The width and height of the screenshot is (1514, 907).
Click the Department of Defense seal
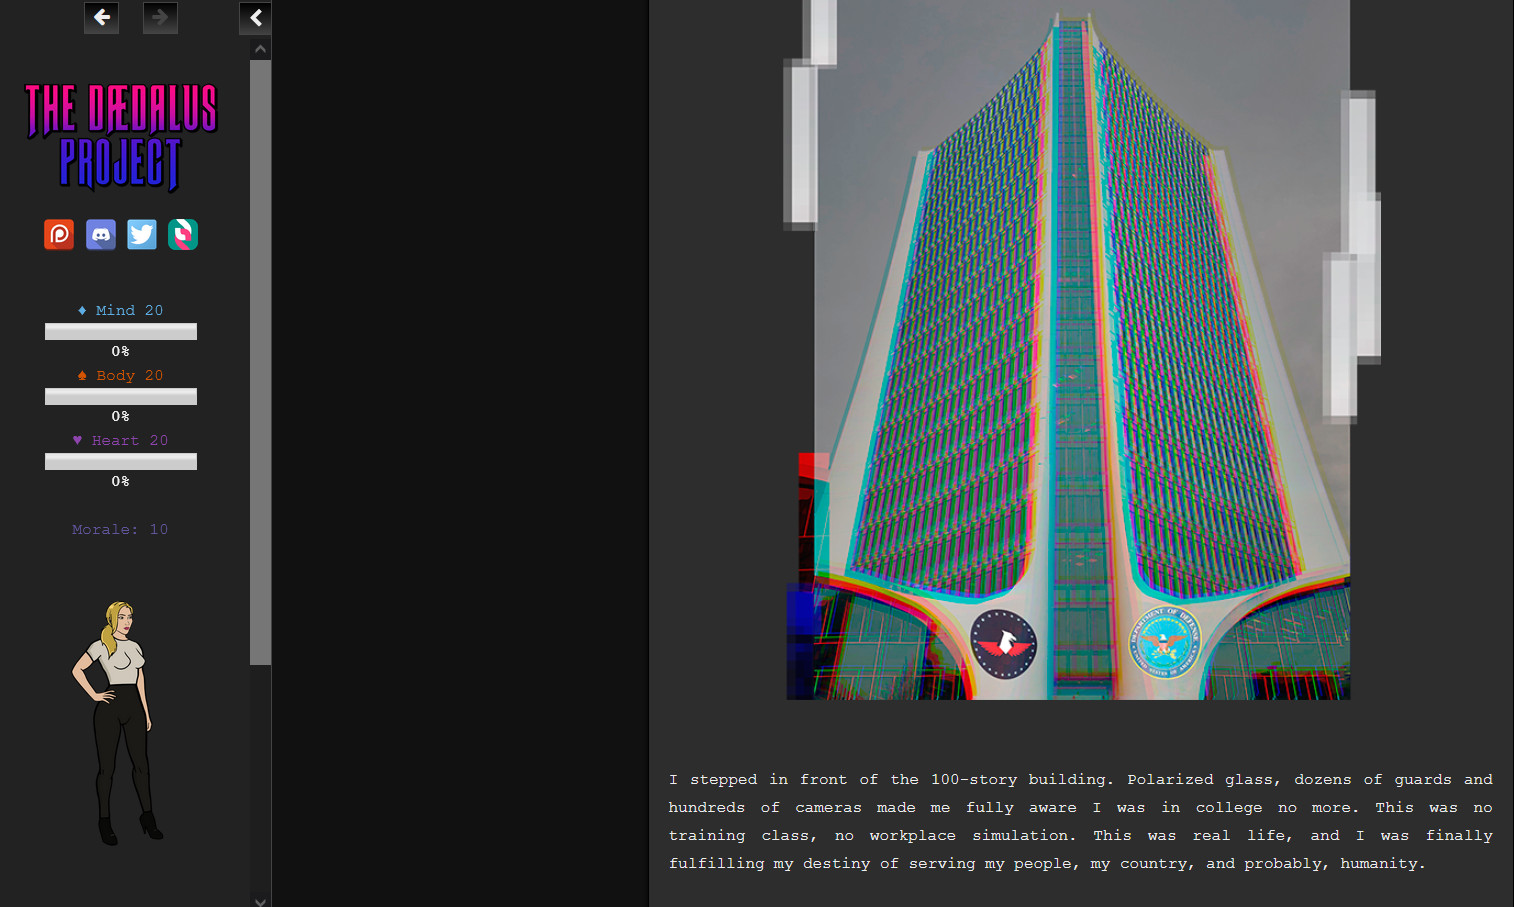1164,643
